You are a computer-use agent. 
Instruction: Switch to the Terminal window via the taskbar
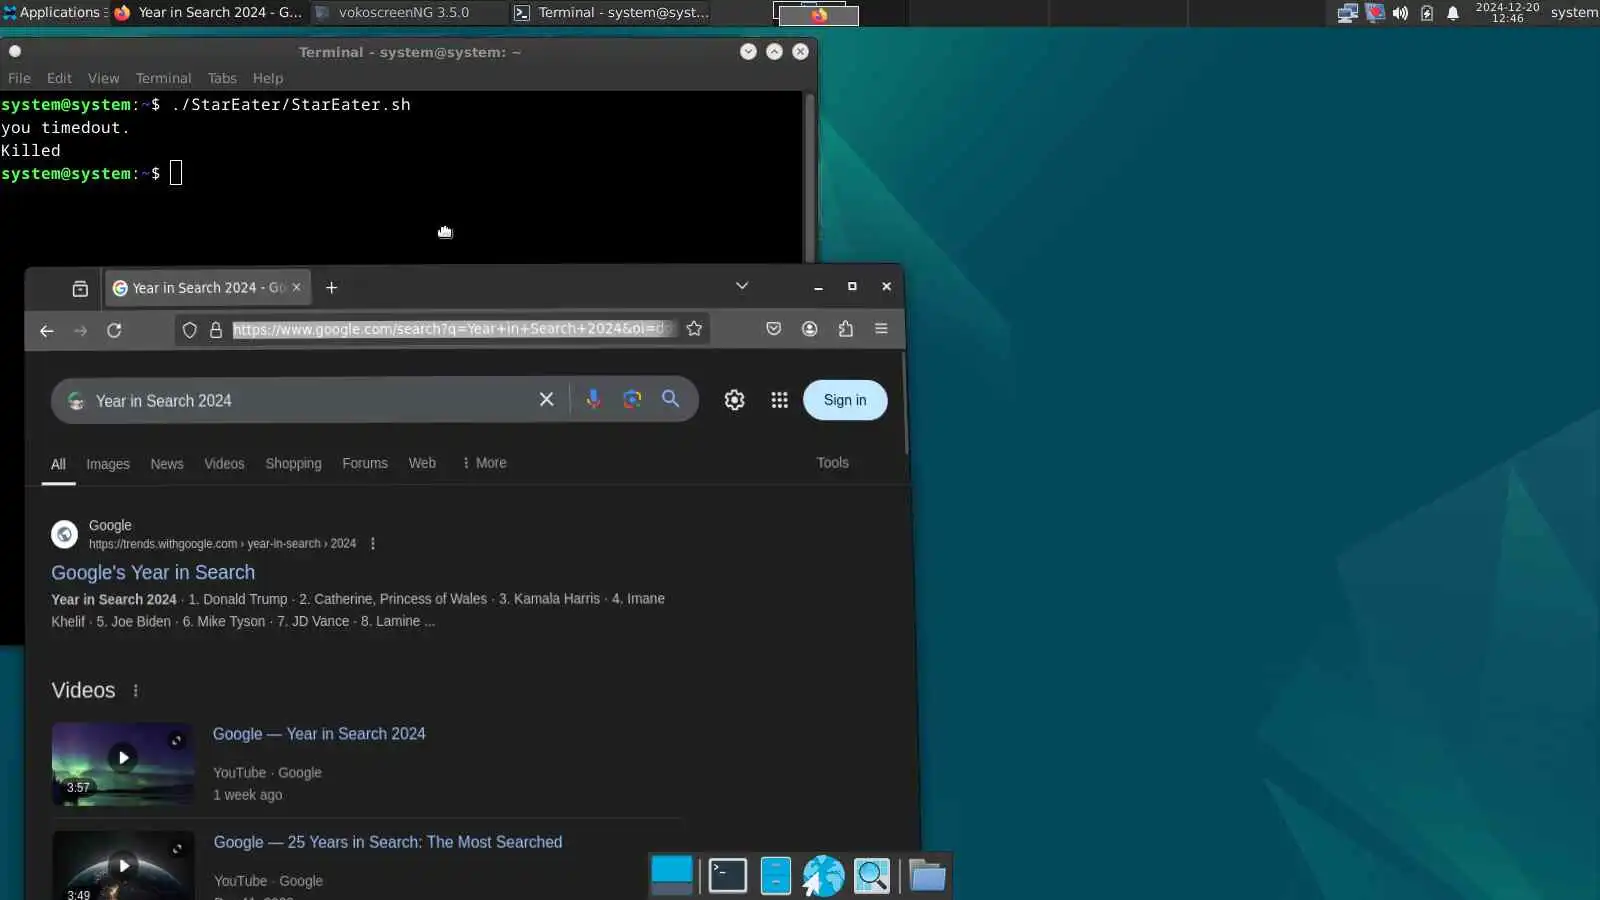pyautogui.click(x=612, y=13)
